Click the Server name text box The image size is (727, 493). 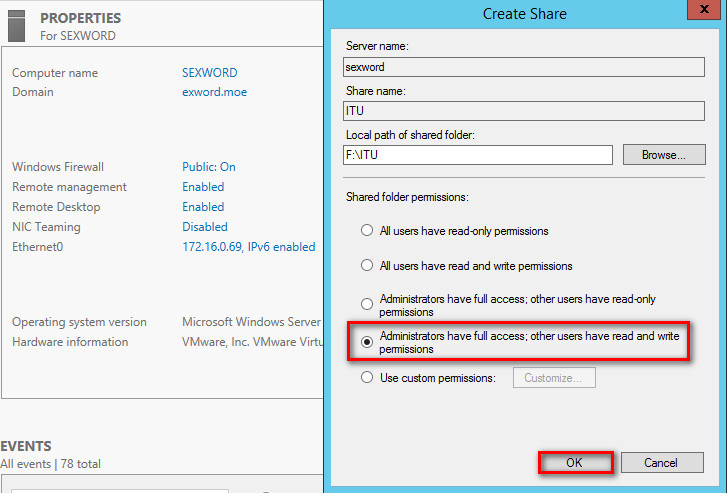[523, 67]
